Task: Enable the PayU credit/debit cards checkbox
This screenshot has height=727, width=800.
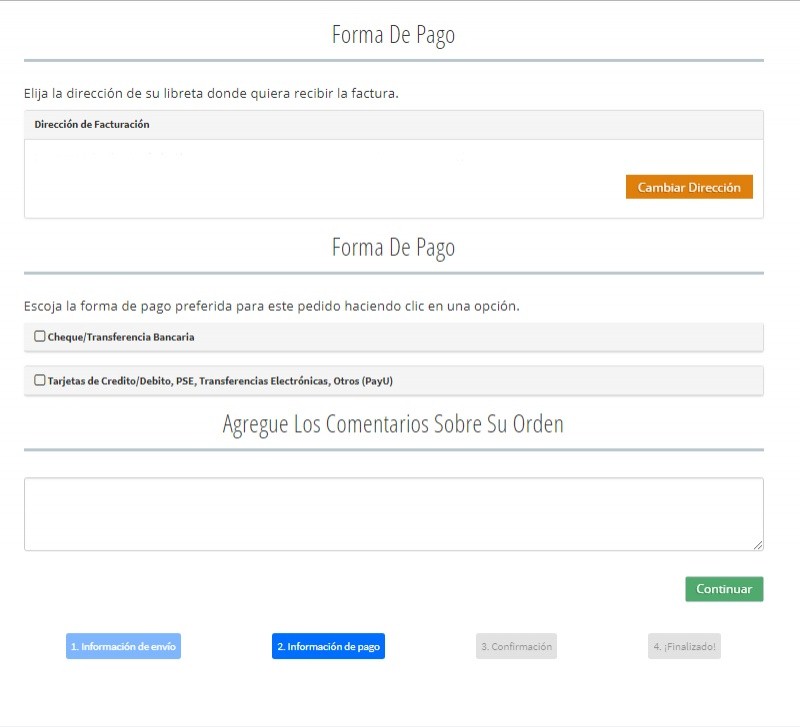Action: [40, 380]
